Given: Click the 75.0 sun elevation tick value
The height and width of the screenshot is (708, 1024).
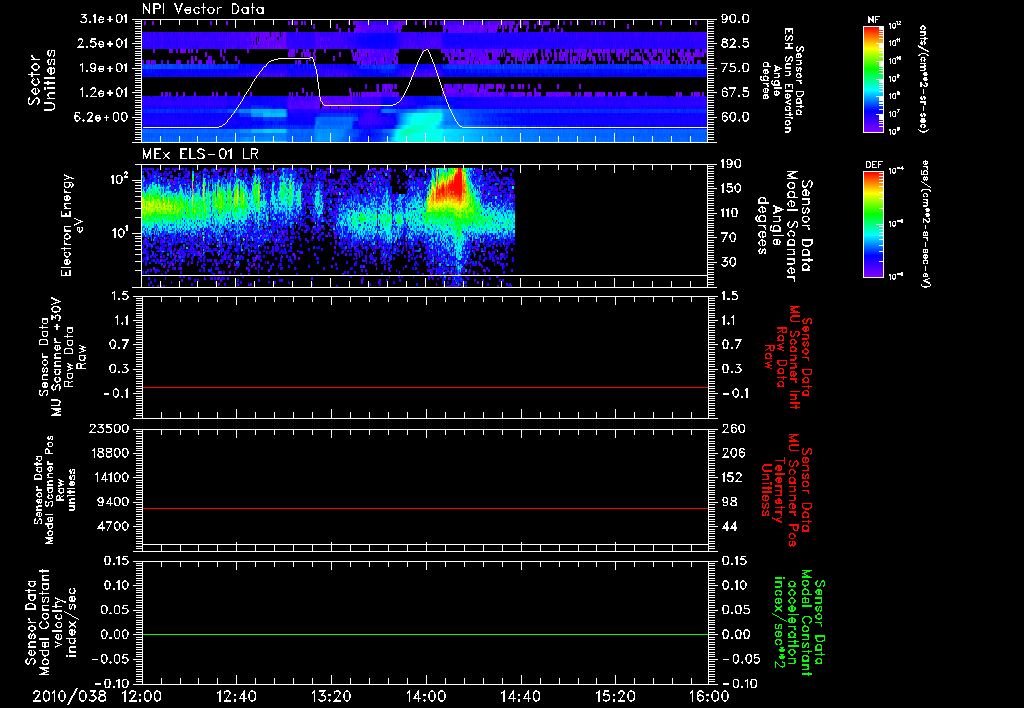Looking at the screenshot, I should click(x=735, y=68).
